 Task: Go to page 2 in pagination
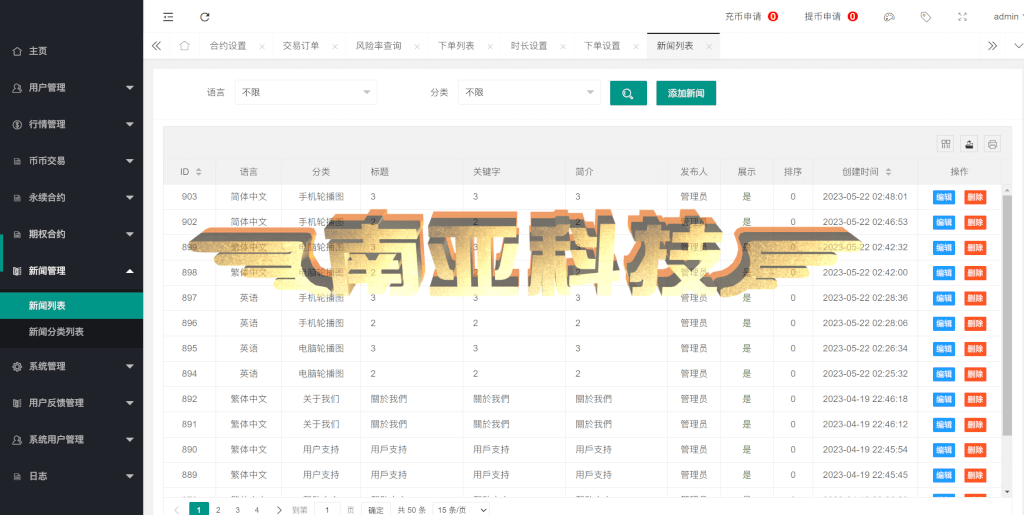218,510
